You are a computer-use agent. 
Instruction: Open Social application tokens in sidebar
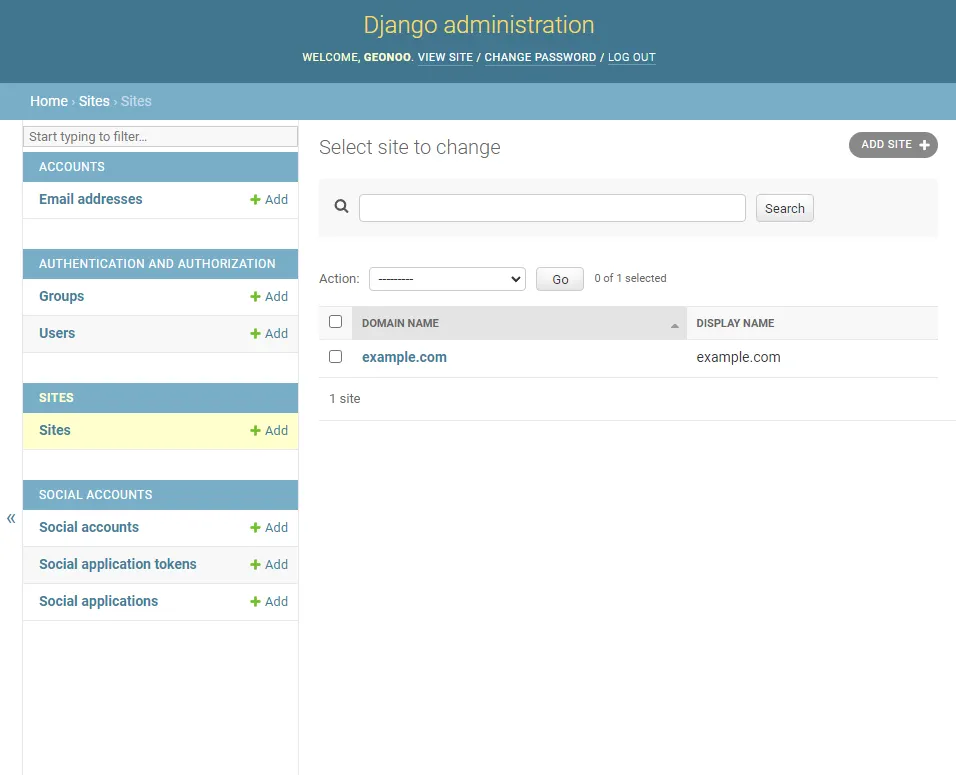point(118,565)
